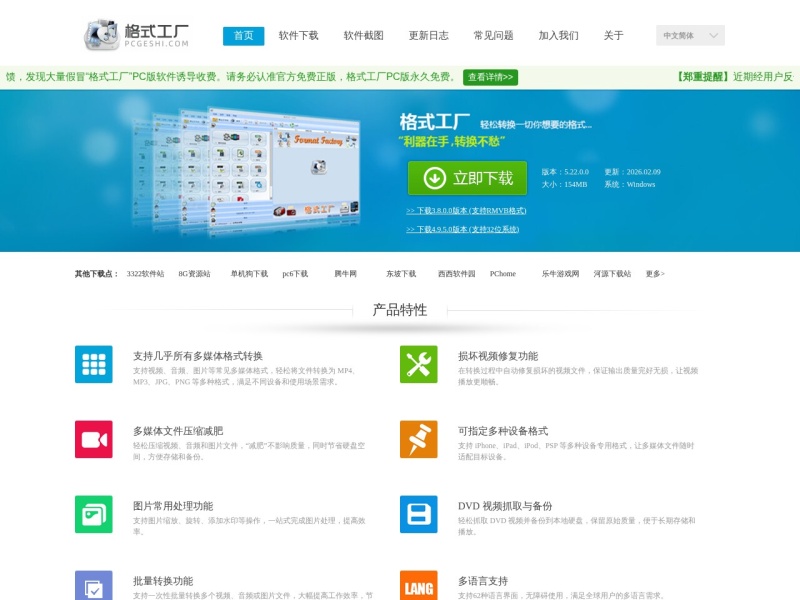Click heading 多媒体文件压缩减肥
800x600 pixels.
pos(178,431)
